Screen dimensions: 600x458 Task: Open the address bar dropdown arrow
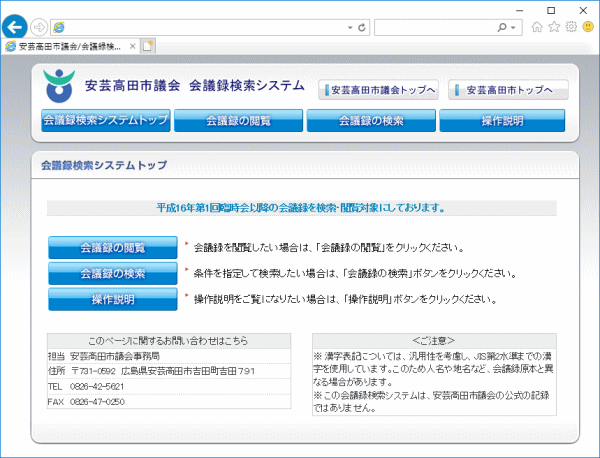point(350,28)
